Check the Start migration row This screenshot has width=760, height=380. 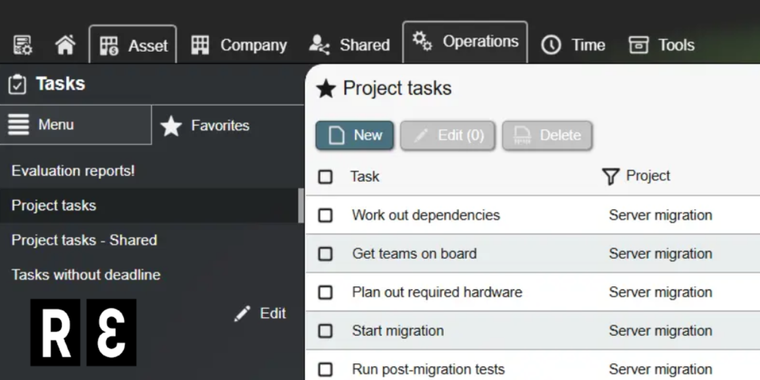(x=325, y=331)
